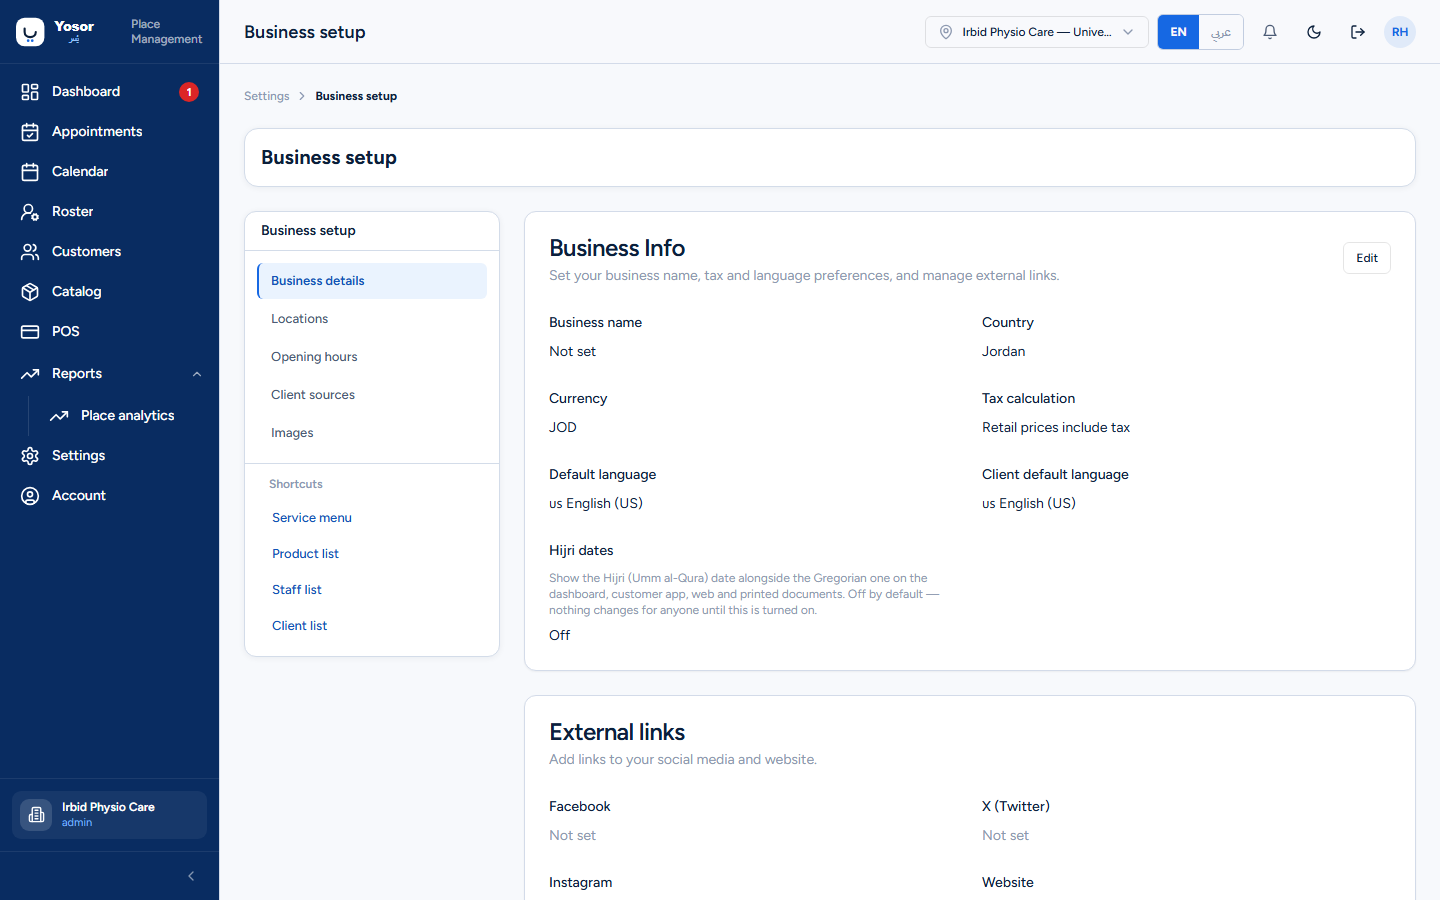Click the Default language English (US) value
The height and width of the screenshot is (900, 1440).
click(x=596, y=504)
